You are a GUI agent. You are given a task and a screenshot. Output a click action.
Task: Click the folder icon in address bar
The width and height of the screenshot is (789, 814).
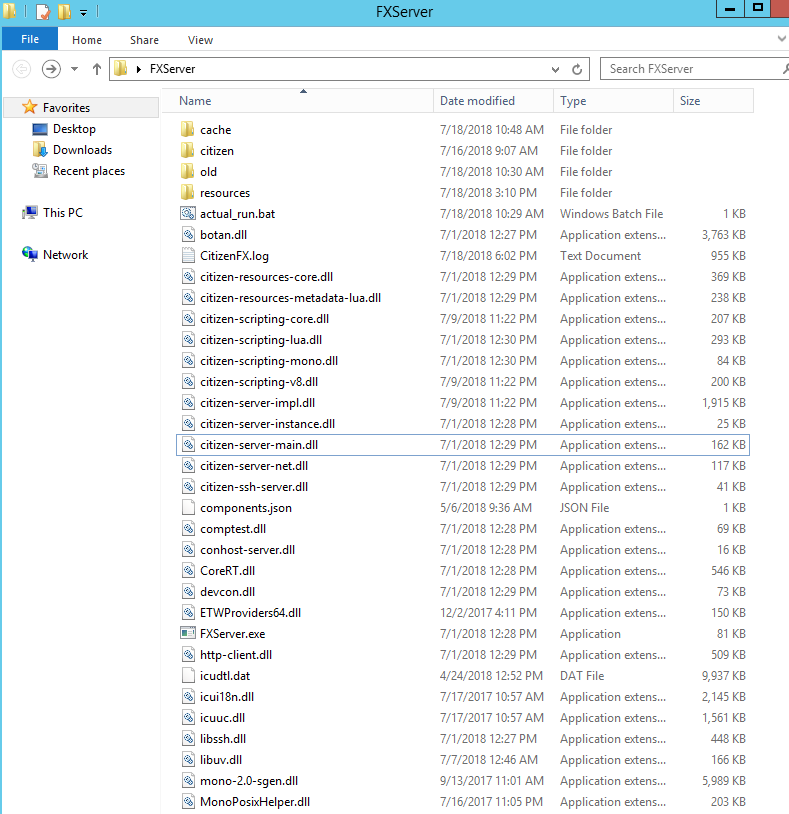[x=120, y=69]
